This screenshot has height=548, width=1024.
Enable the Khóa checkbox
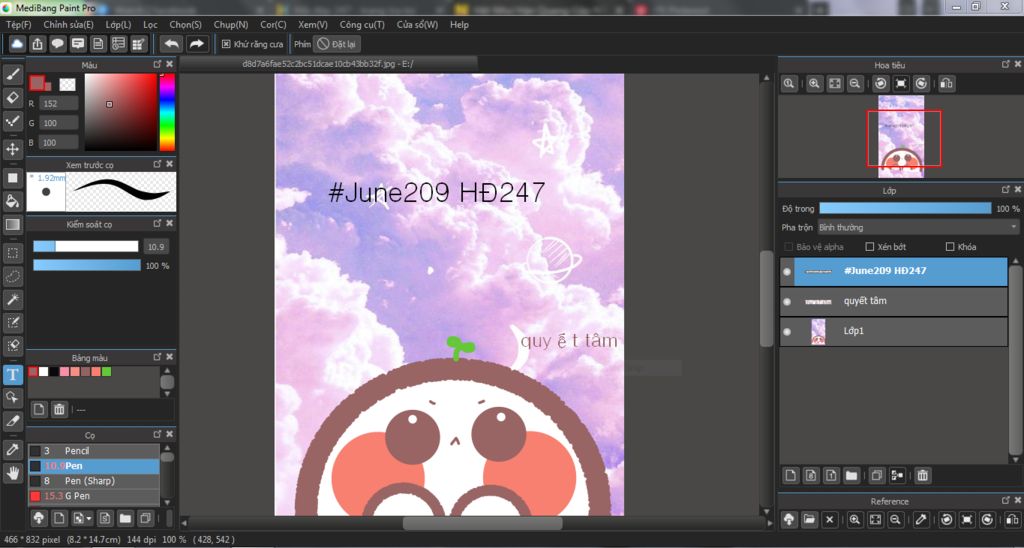click(950, 247)
